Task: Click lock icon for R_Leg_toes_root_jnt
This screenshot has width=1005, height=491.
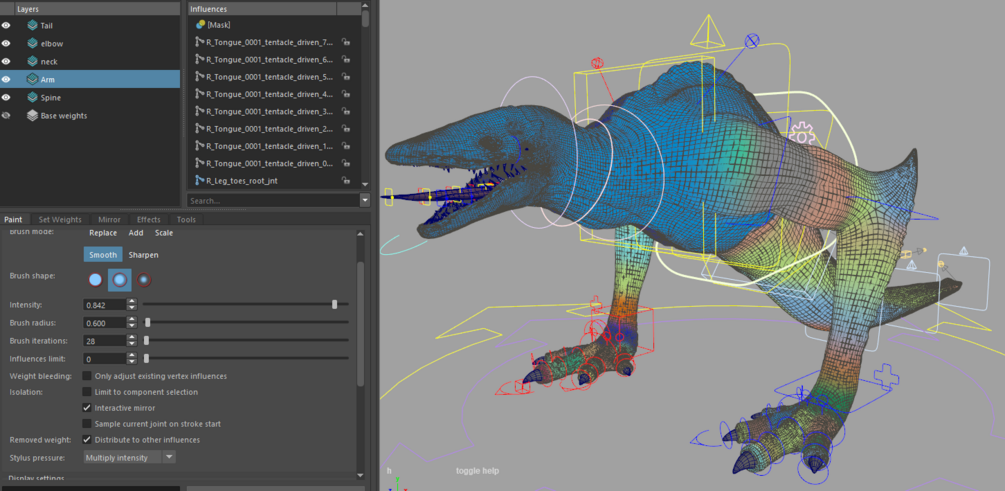Action: pos(346,181)
